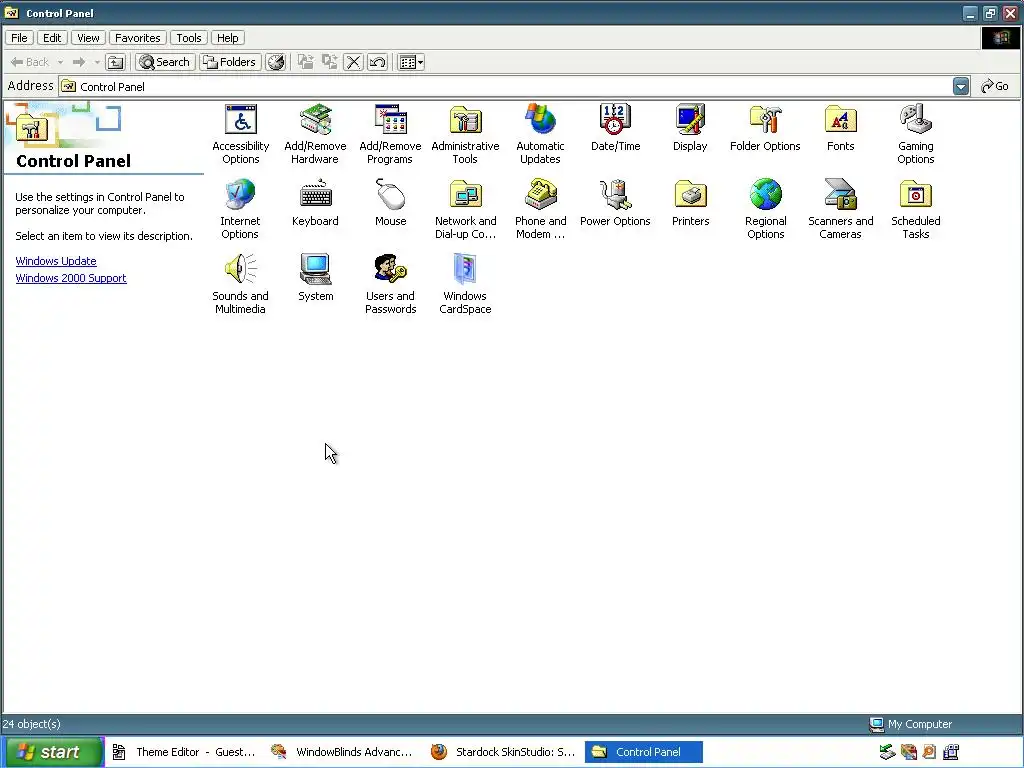Click the Copy To toolbar icon

tap(330, 62)
